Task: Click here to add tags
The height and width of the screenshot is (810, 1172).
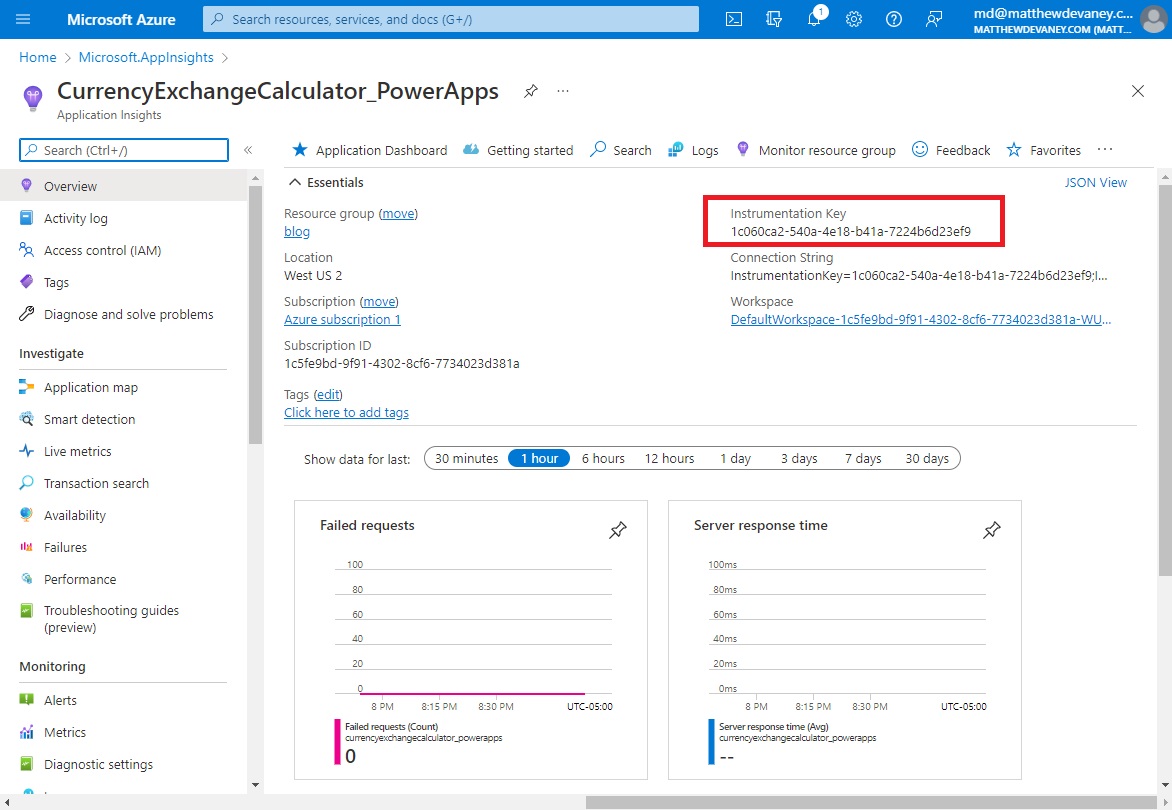Action: tap(347, 412)
